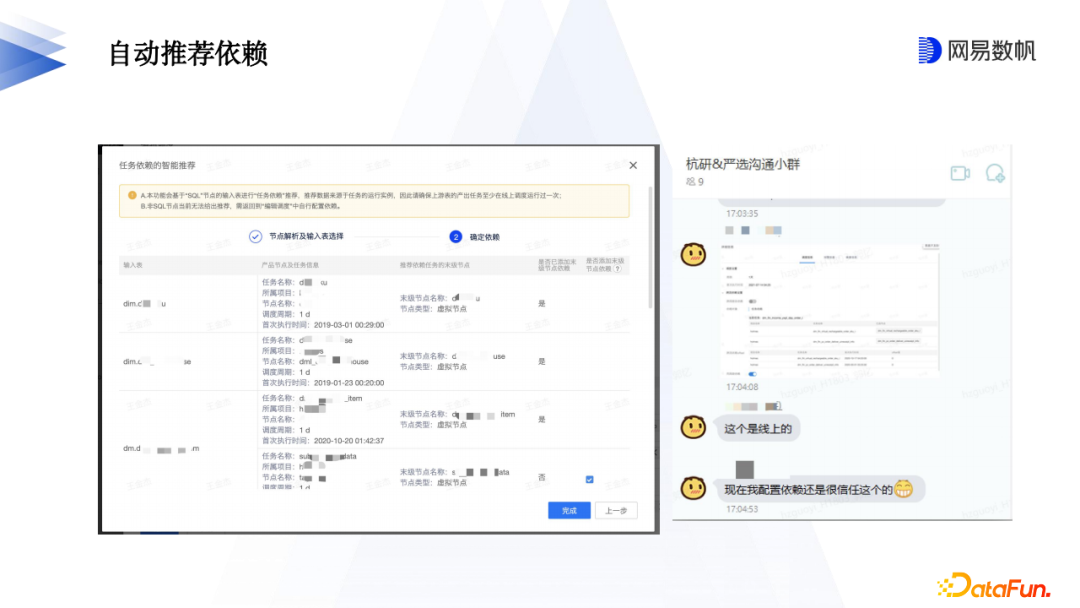
Task: Click the message bubble 现在我配置依赖还是很信任这个的
Action: tap(820, 490)
